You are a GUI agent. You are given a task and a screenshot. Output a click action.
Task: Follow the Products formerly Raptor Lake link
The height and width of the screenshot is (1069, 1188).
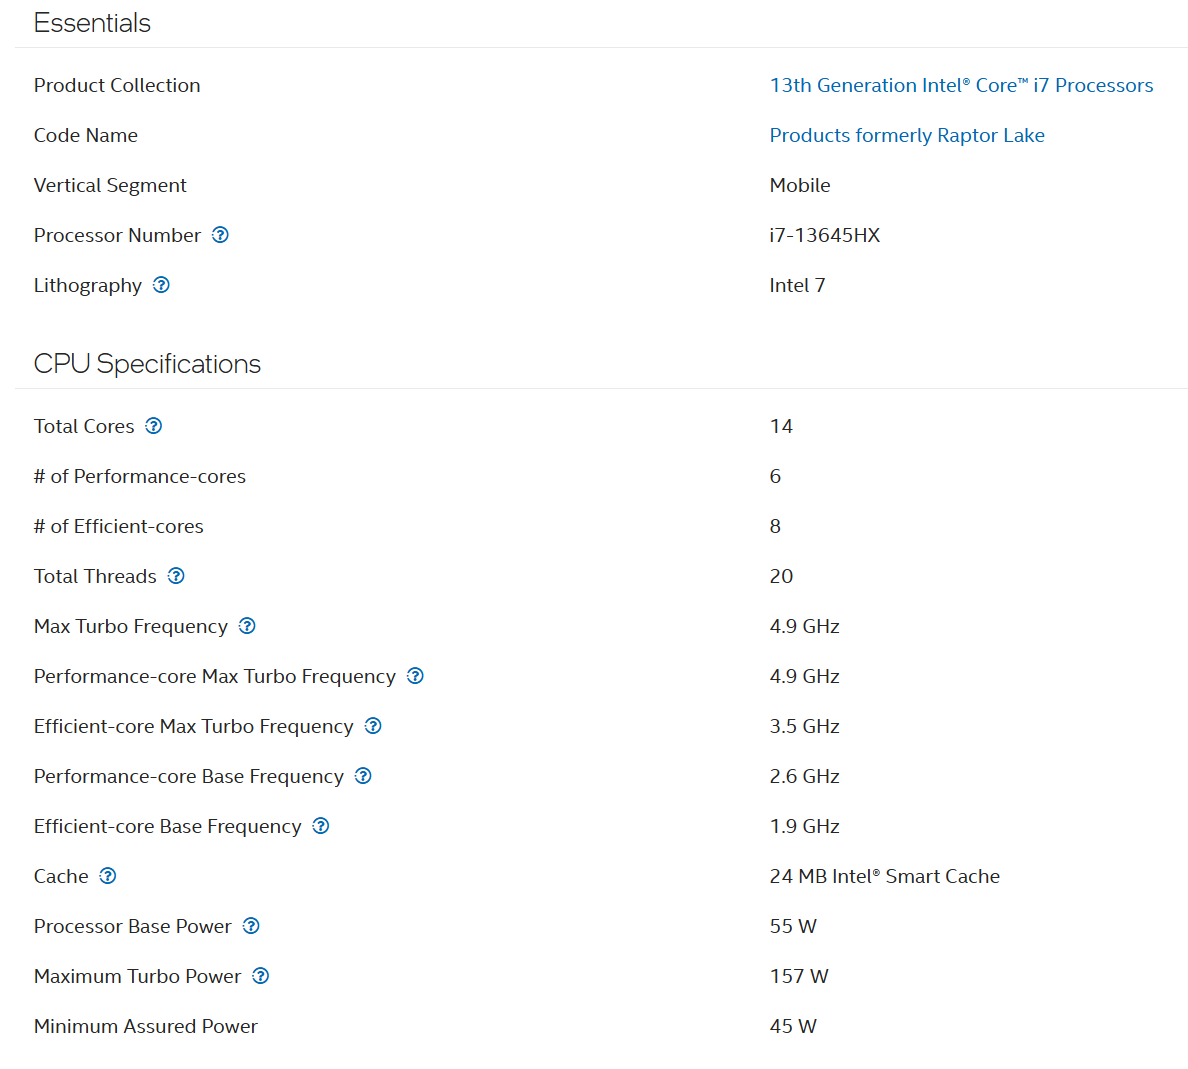click(906, 135)
